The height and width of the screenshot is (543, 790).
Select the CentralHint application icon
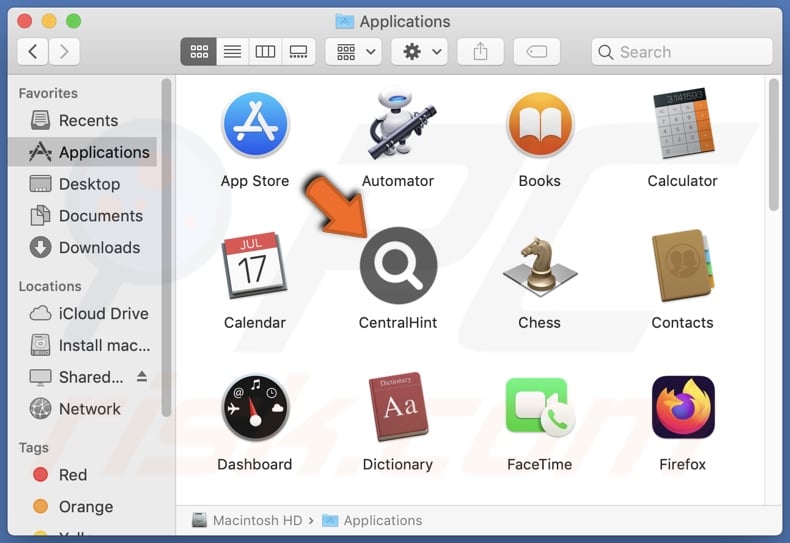point(398,265)
